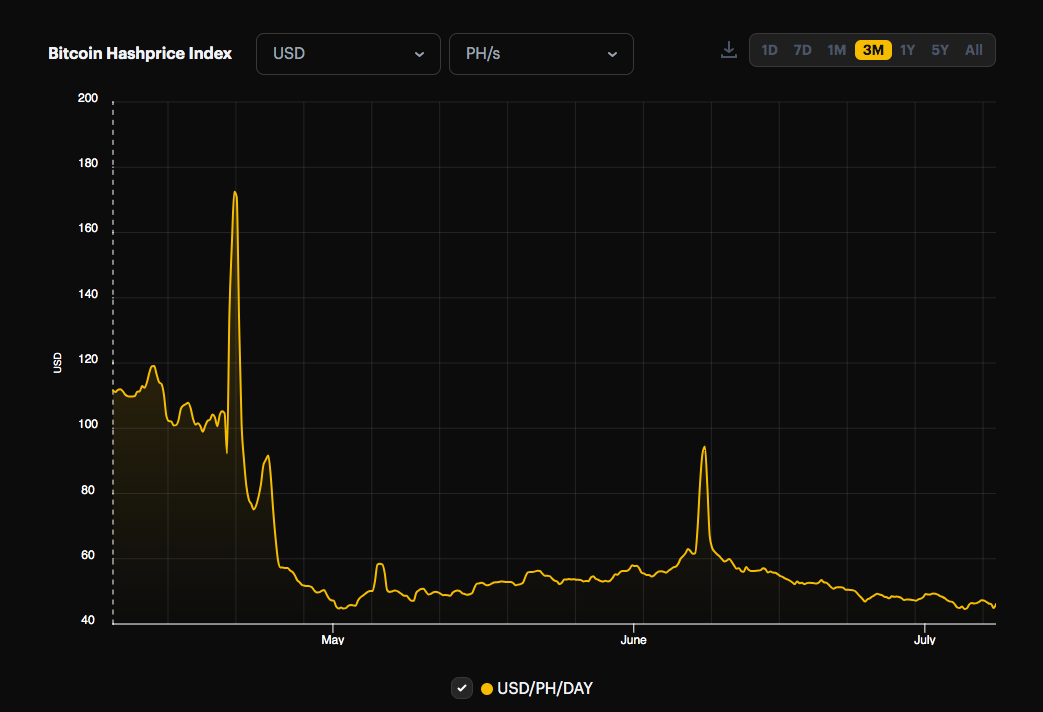Click the June spike peak on chart
This screenshot has width=1043, height=712.
click(704, 447)
